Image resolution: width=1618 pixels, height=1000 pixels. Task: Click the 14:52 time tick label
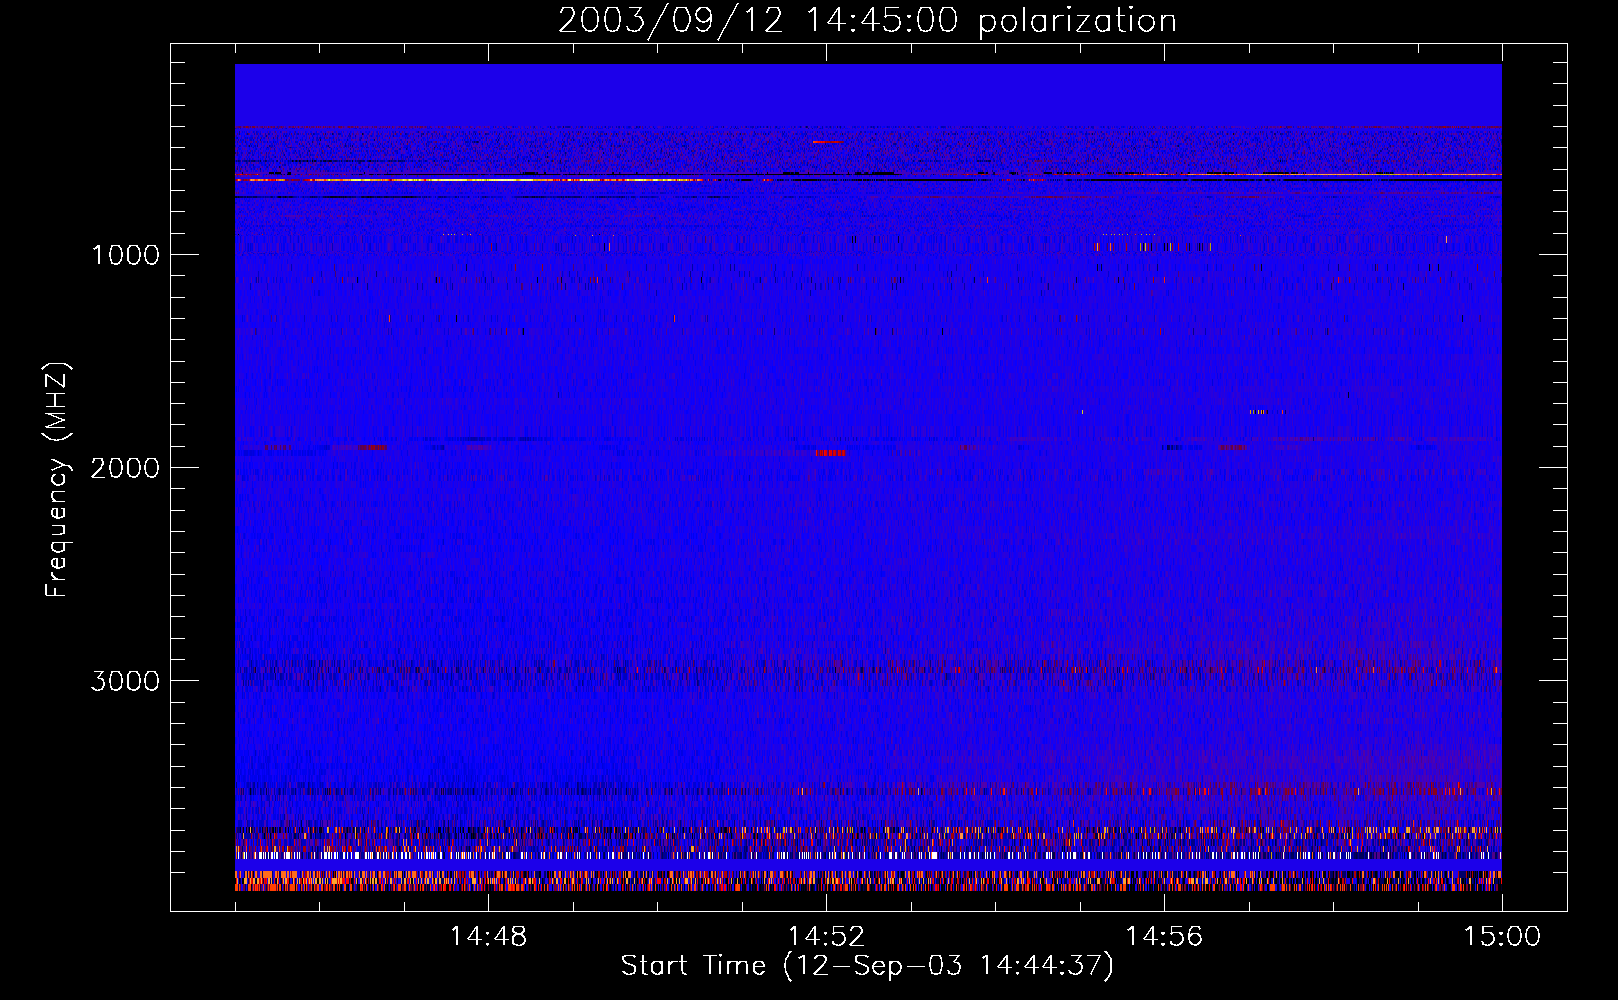(826, 937)
